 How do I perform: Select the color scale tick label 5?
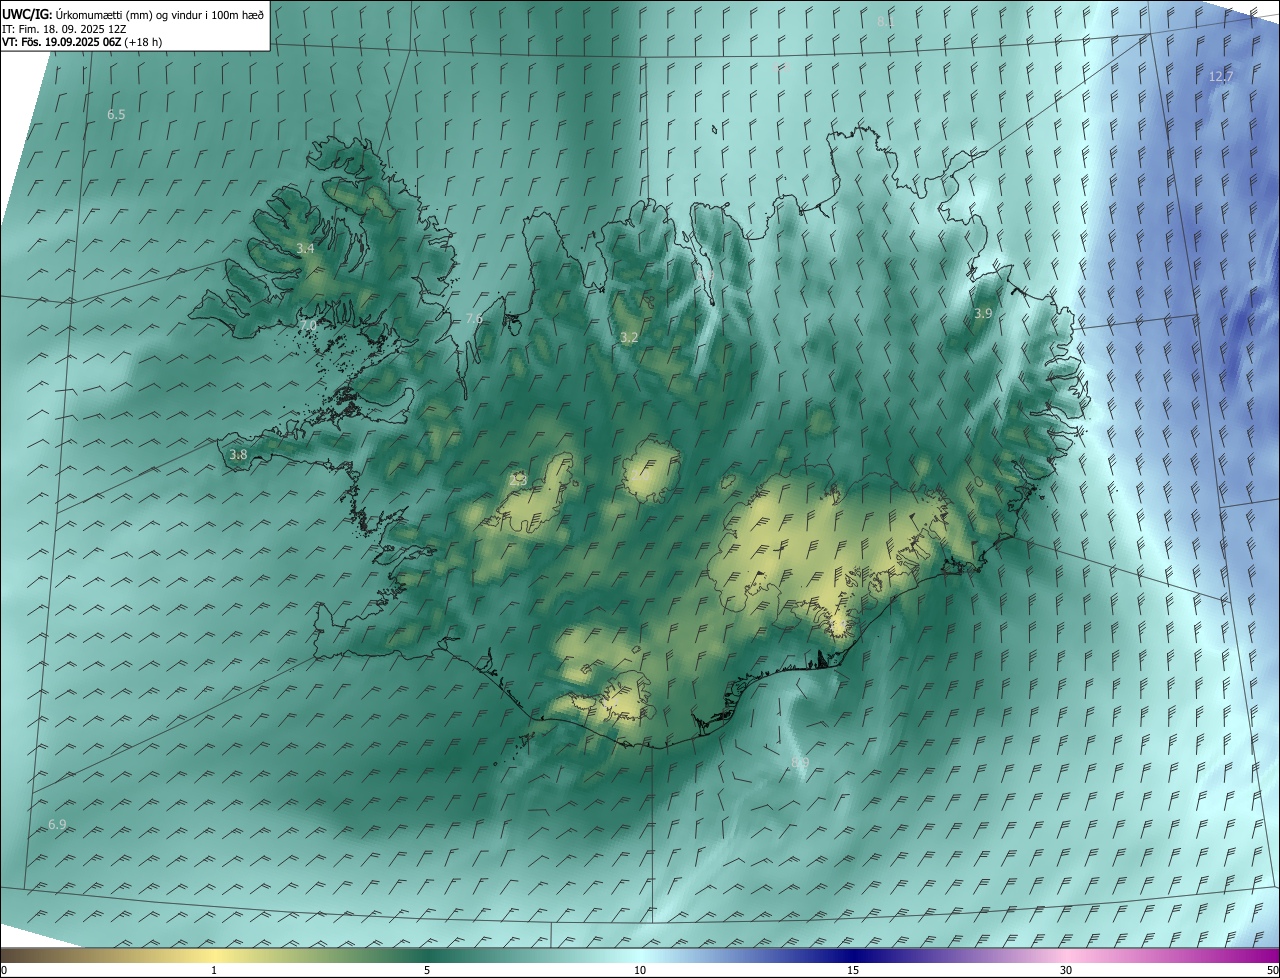click(427, 970)
